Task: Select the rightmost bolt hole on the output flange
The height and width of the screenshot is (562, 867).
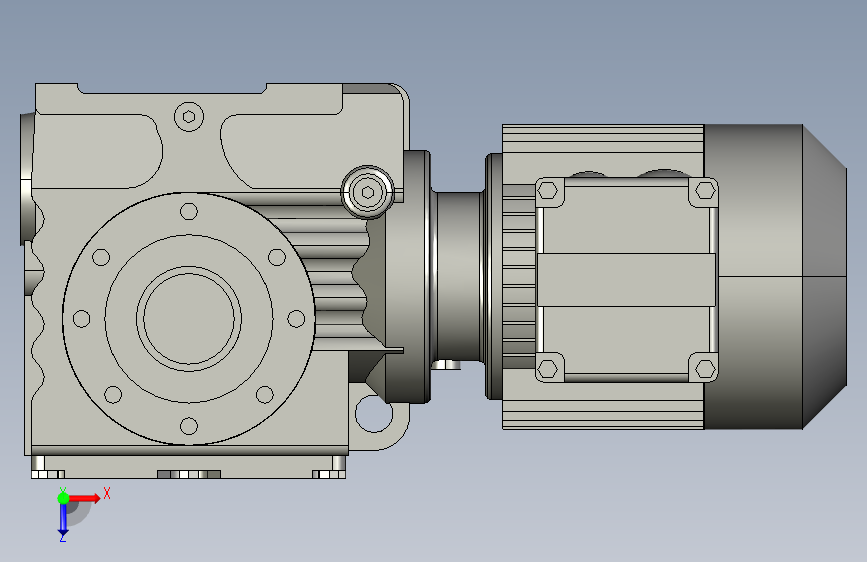Action: (x=296, y=319)
